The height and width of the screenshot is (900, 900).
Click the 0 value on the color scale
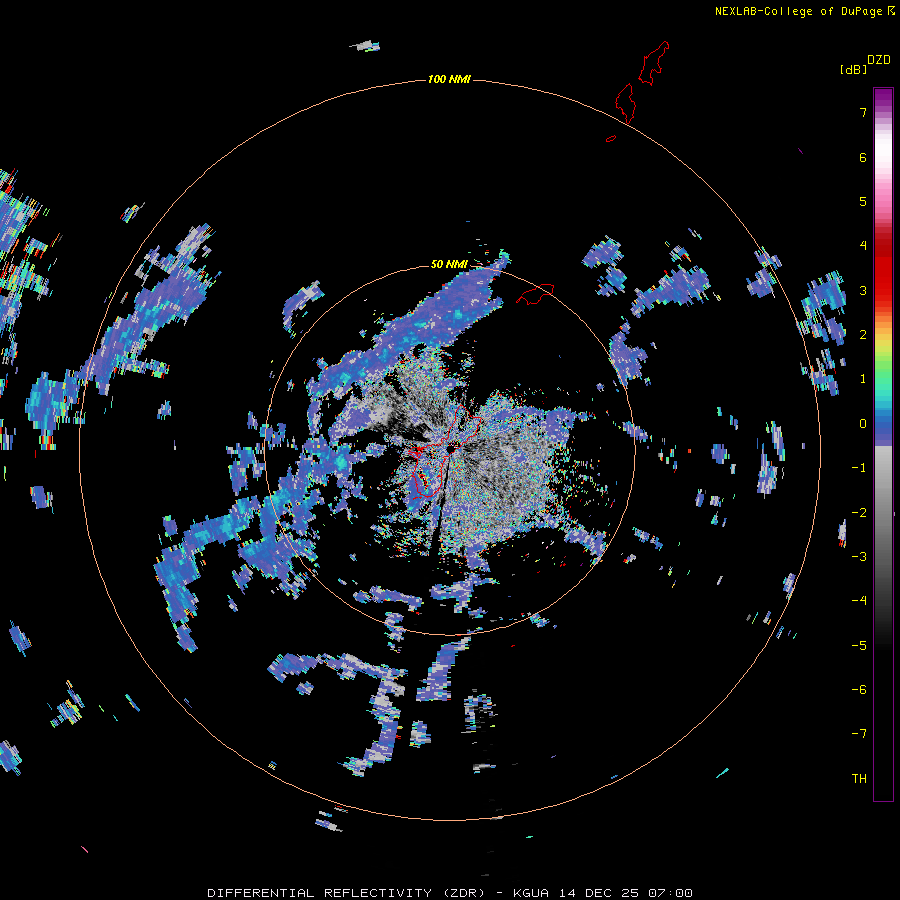[863, 424]
